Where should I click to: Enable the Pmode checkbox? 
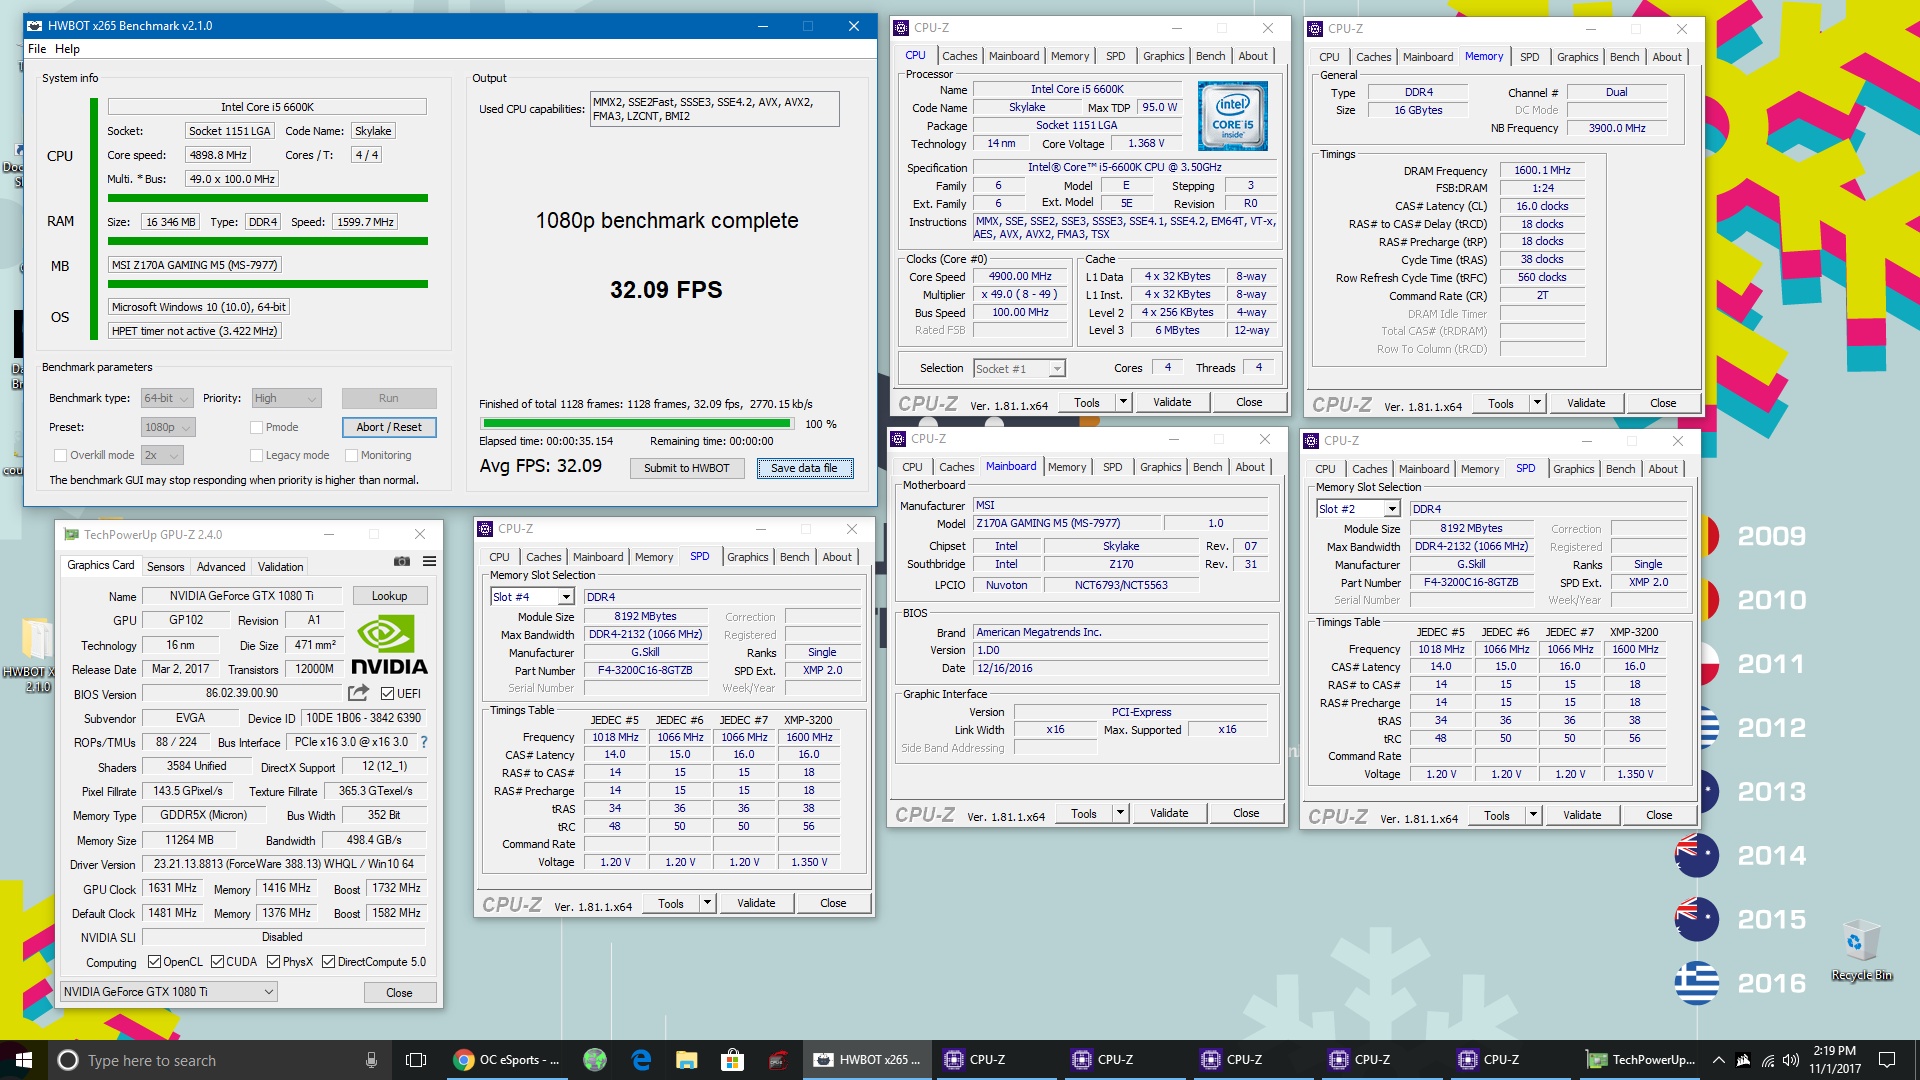[257, 427]
